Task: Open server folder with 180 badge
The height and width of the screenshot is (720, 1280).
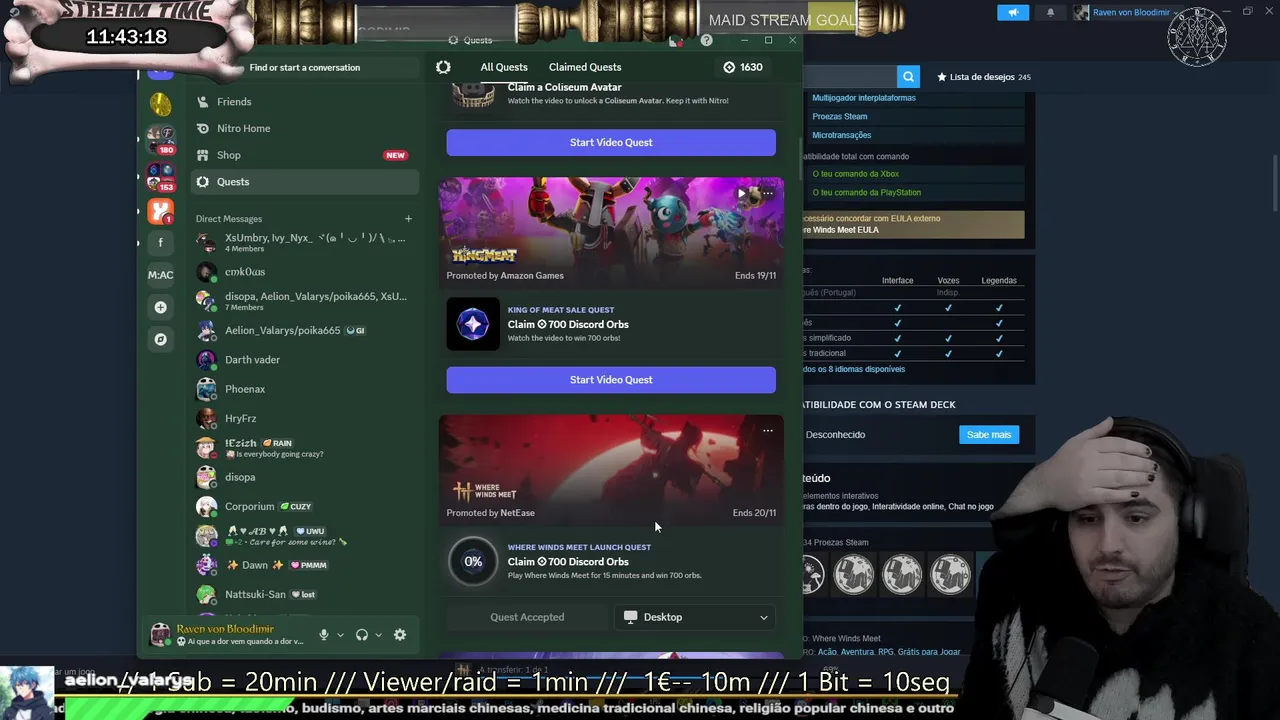Action: click(x=160, y=140)
